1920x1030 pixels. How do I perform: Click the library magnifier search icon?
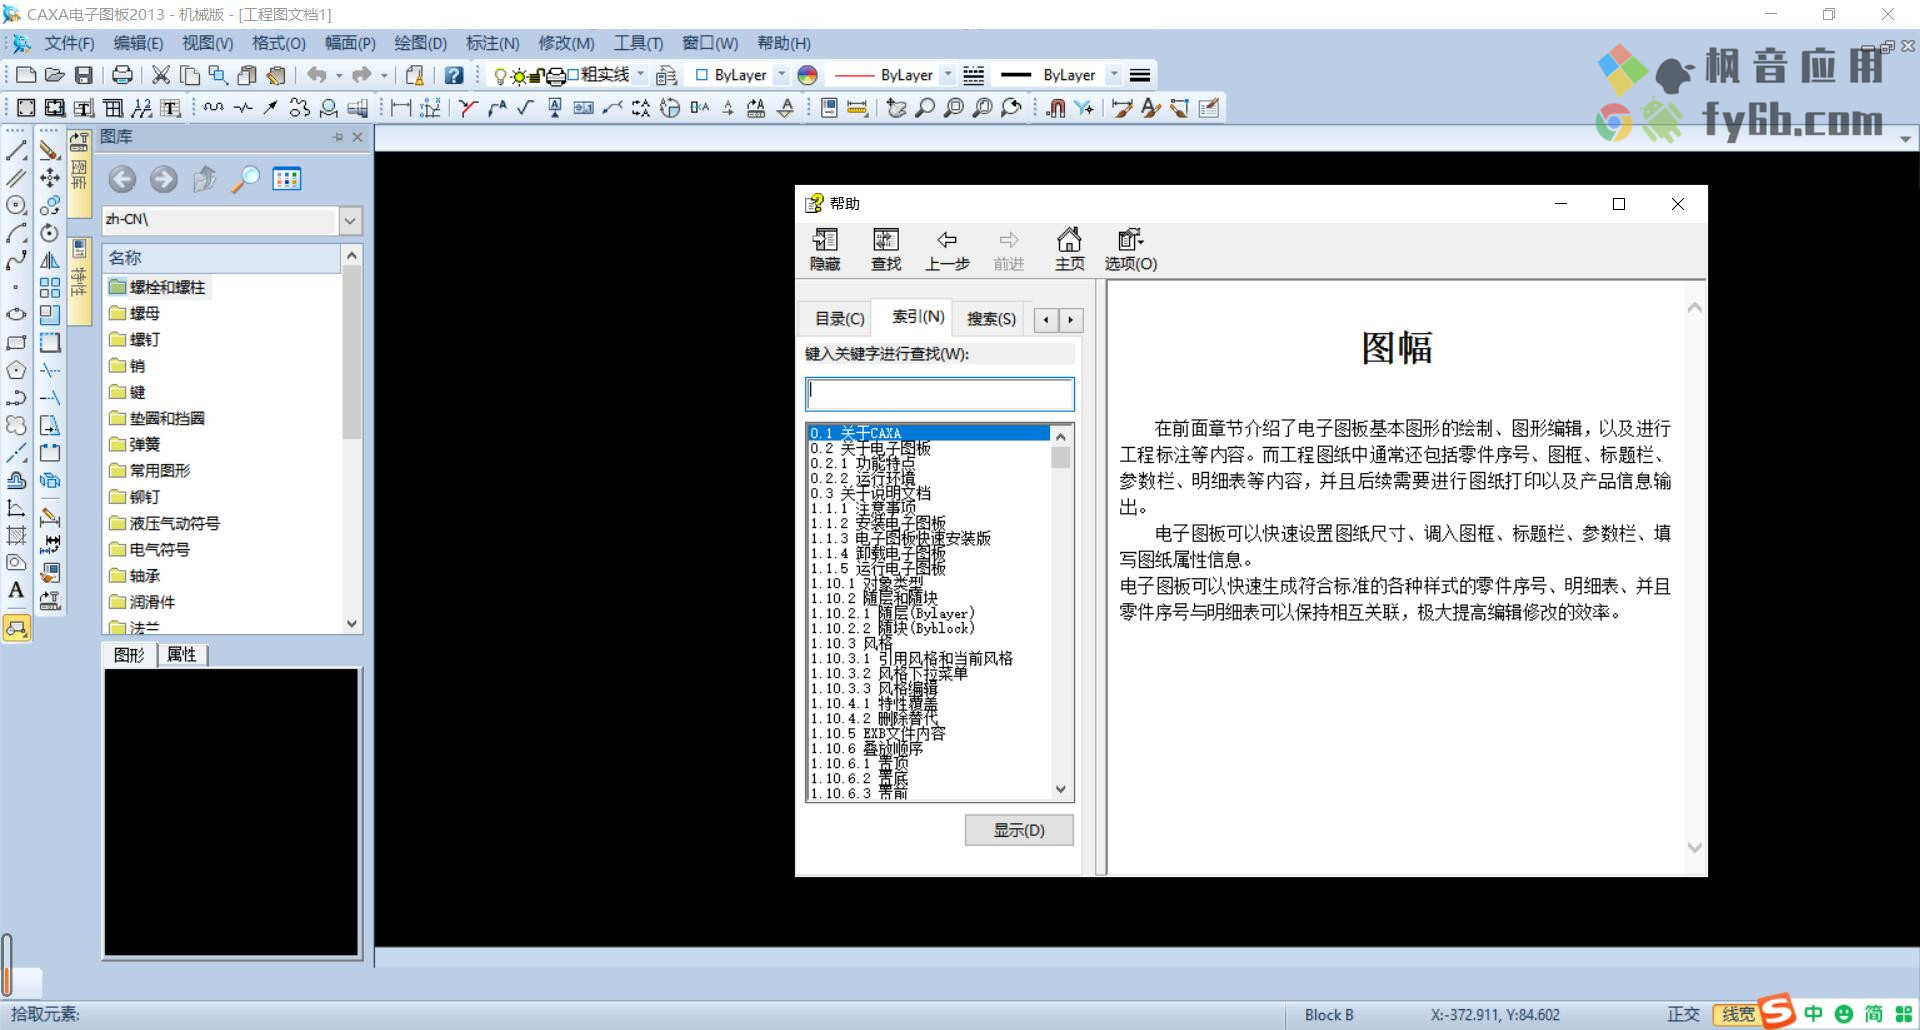(245, 179)
